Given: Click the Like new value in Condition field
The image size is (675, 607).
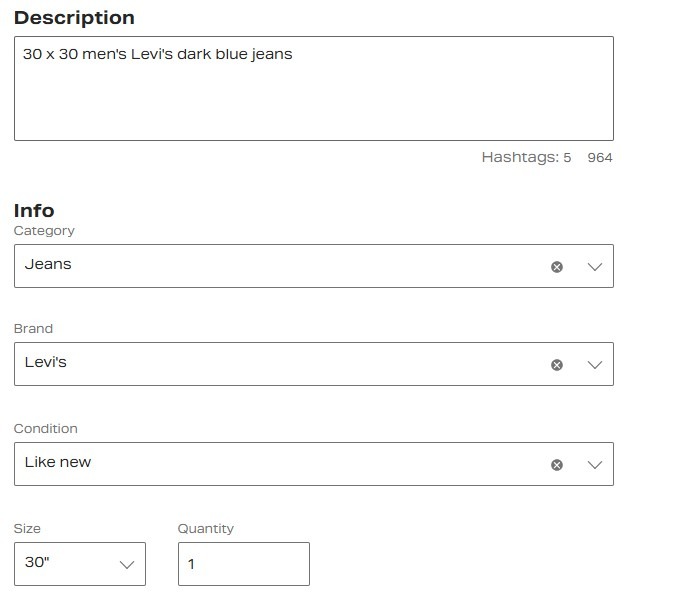Looking at the screenshot, I should [58, 462].
